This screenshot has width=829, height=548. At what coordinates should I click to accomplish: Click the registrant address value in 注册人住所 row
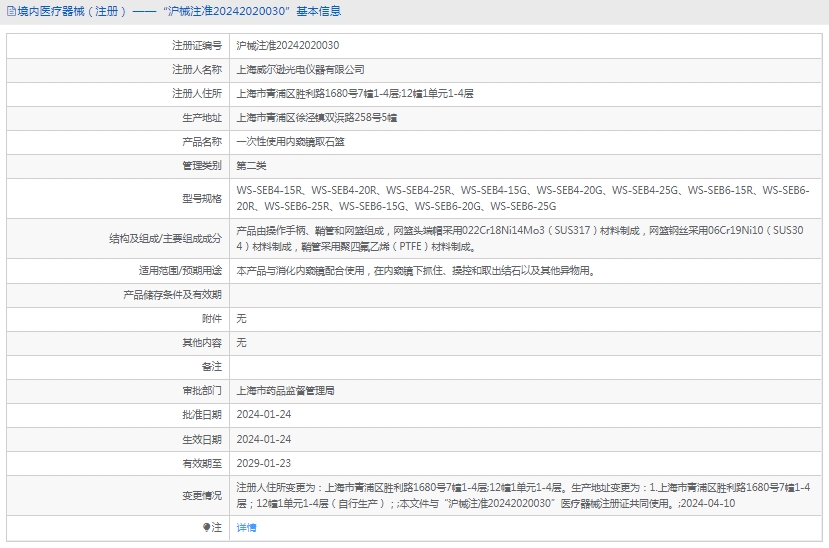(x=354, y=93)
